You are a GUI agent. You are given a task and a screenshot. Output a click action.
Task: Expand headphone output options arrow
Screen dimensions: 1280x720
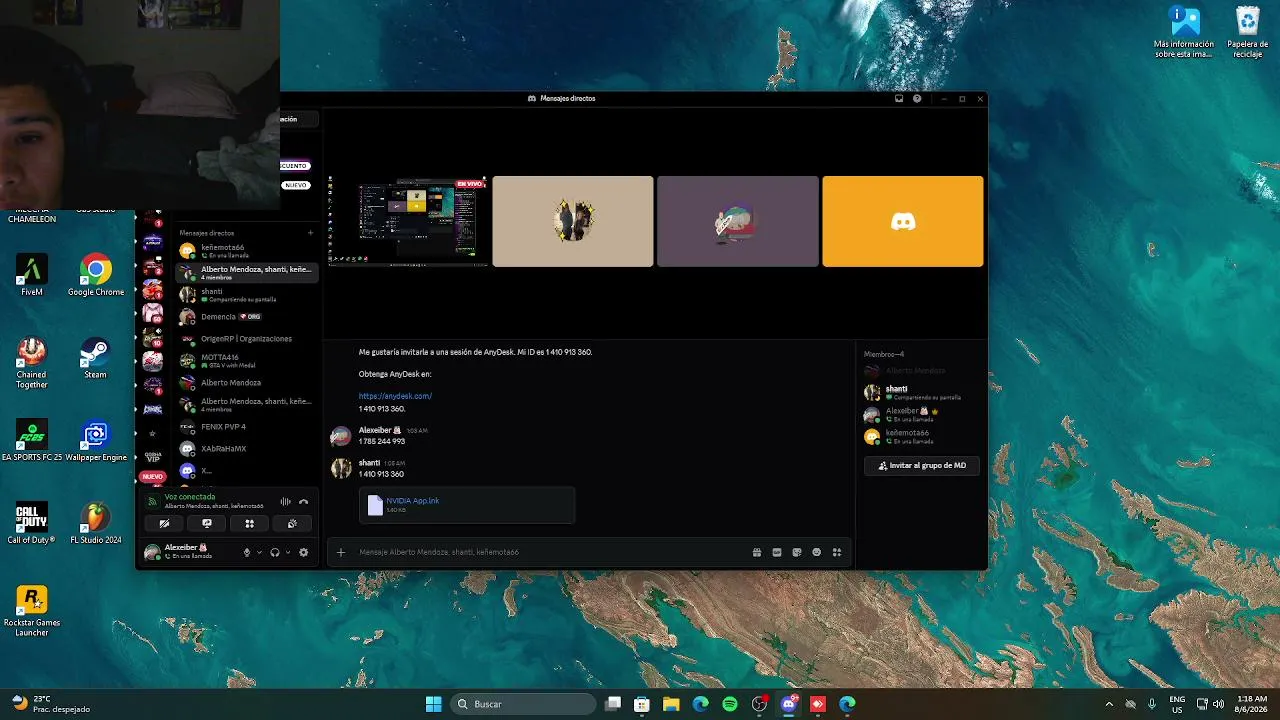tap(288, 552)
